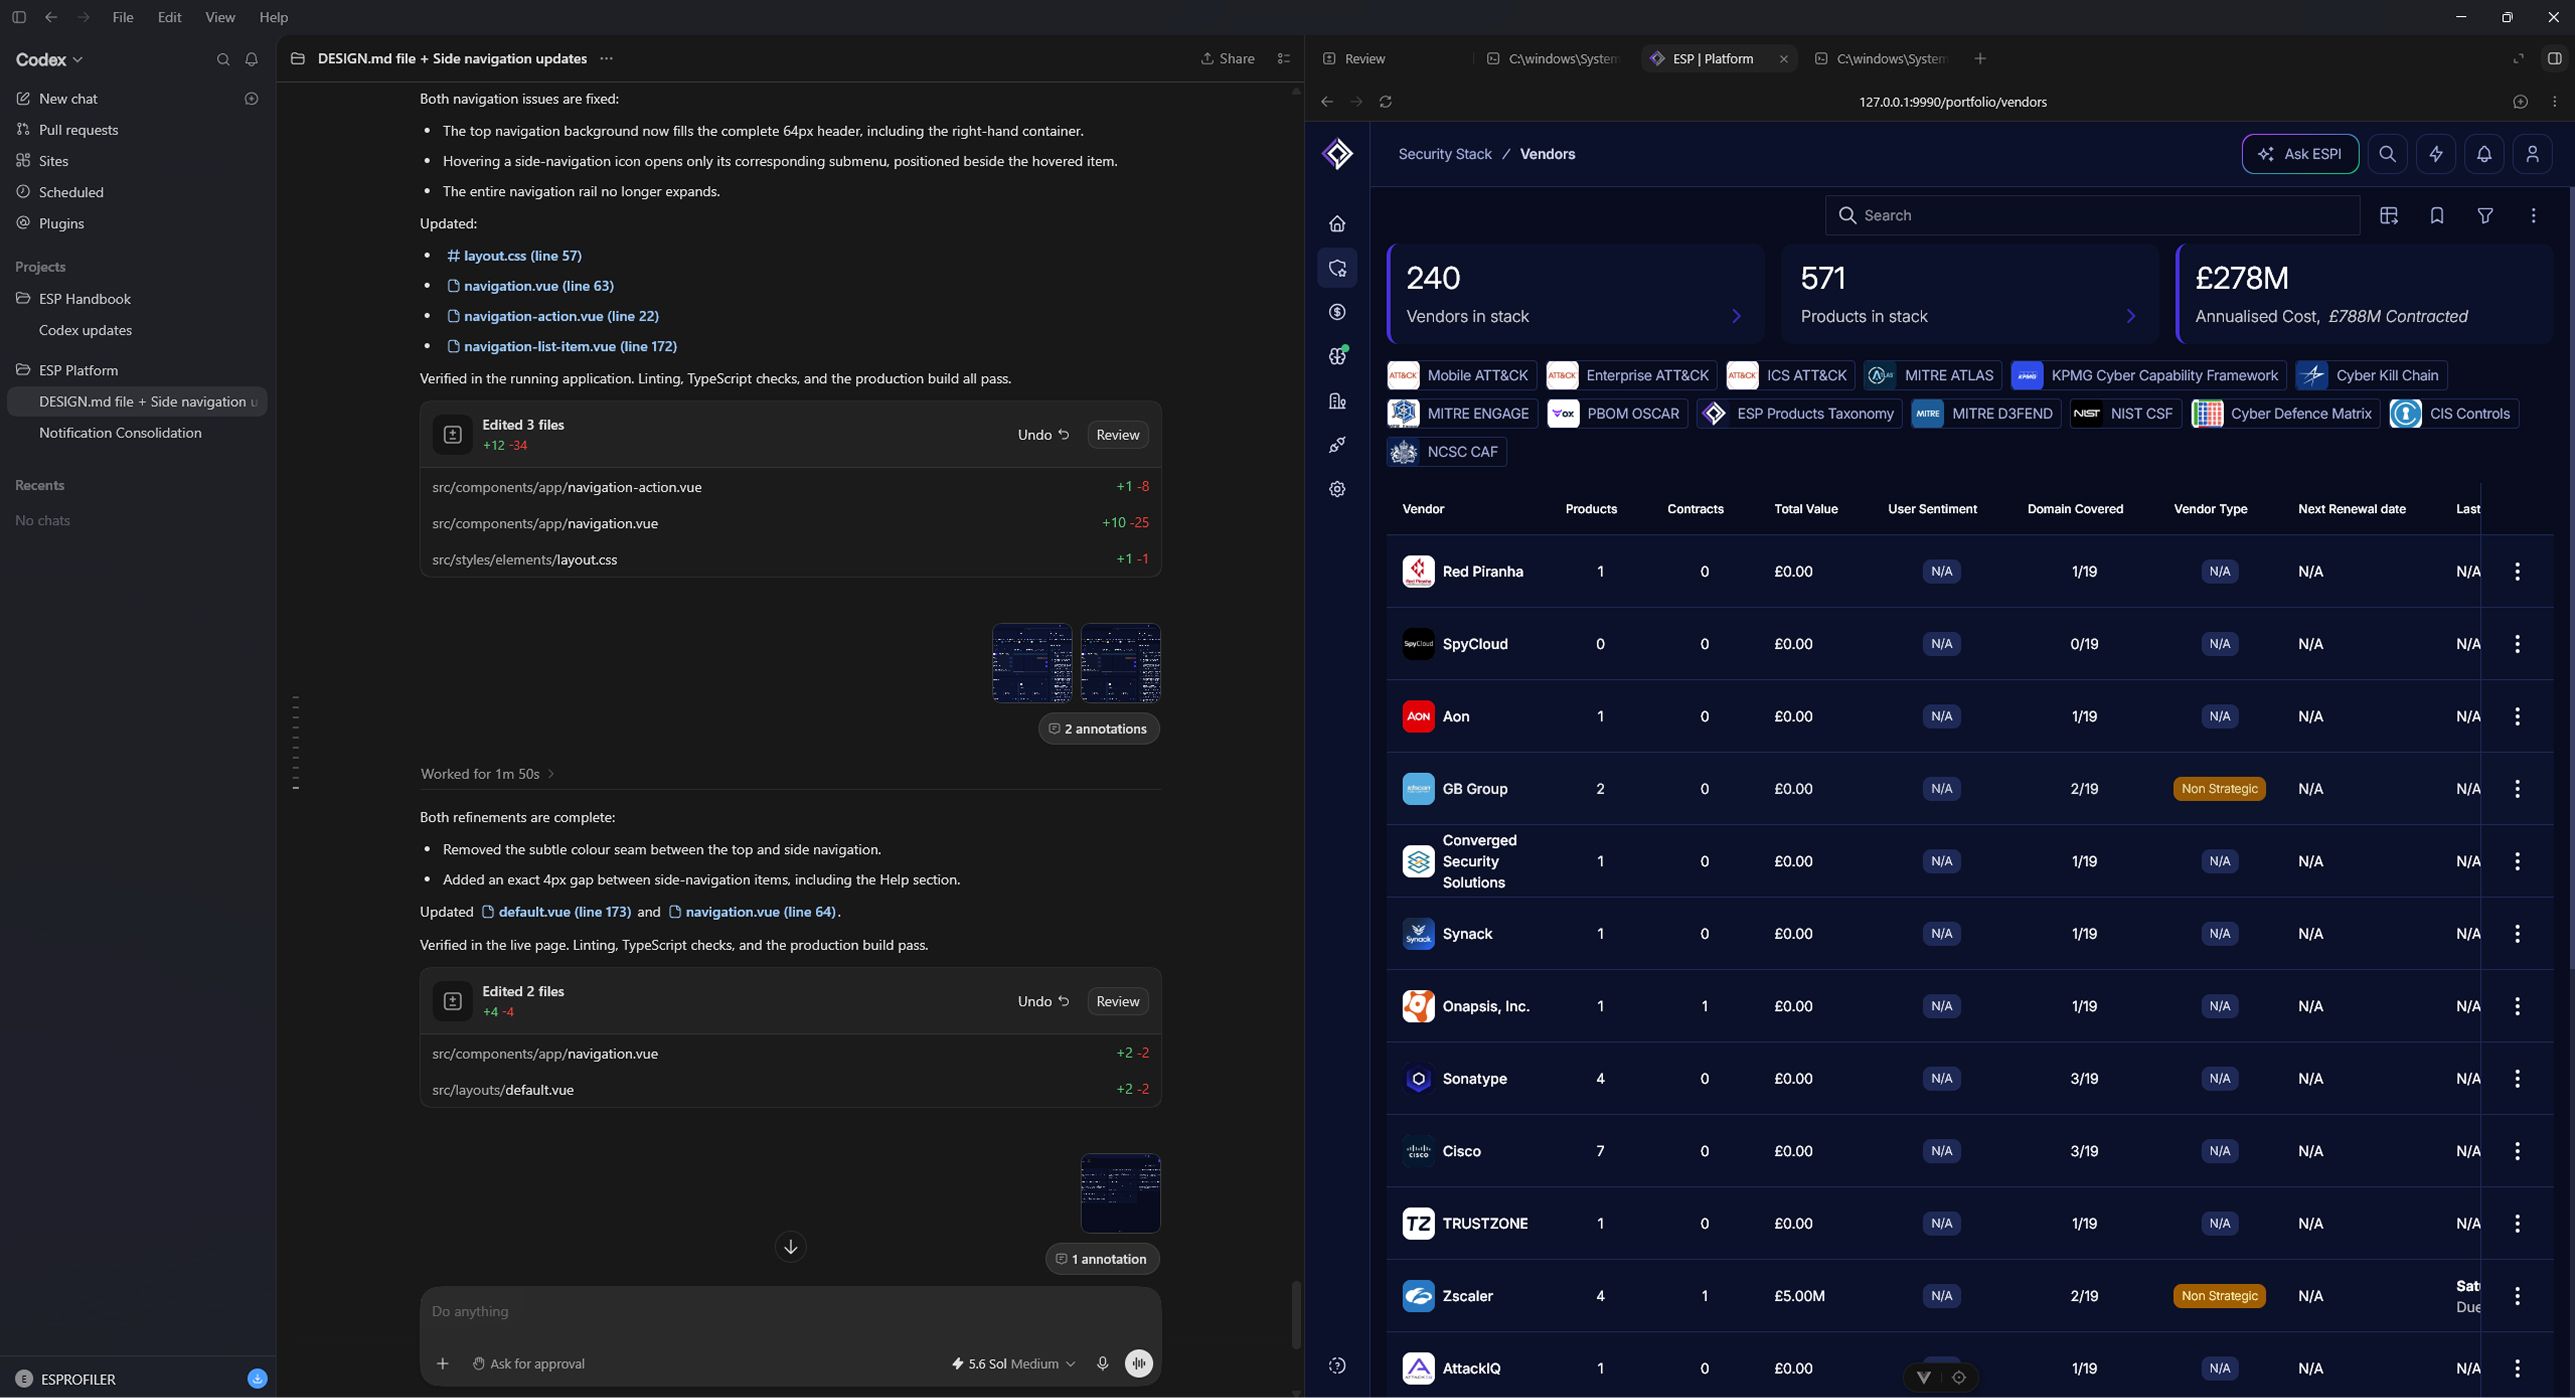Undo the Edited 3 files change

(x=1043, y=435)
